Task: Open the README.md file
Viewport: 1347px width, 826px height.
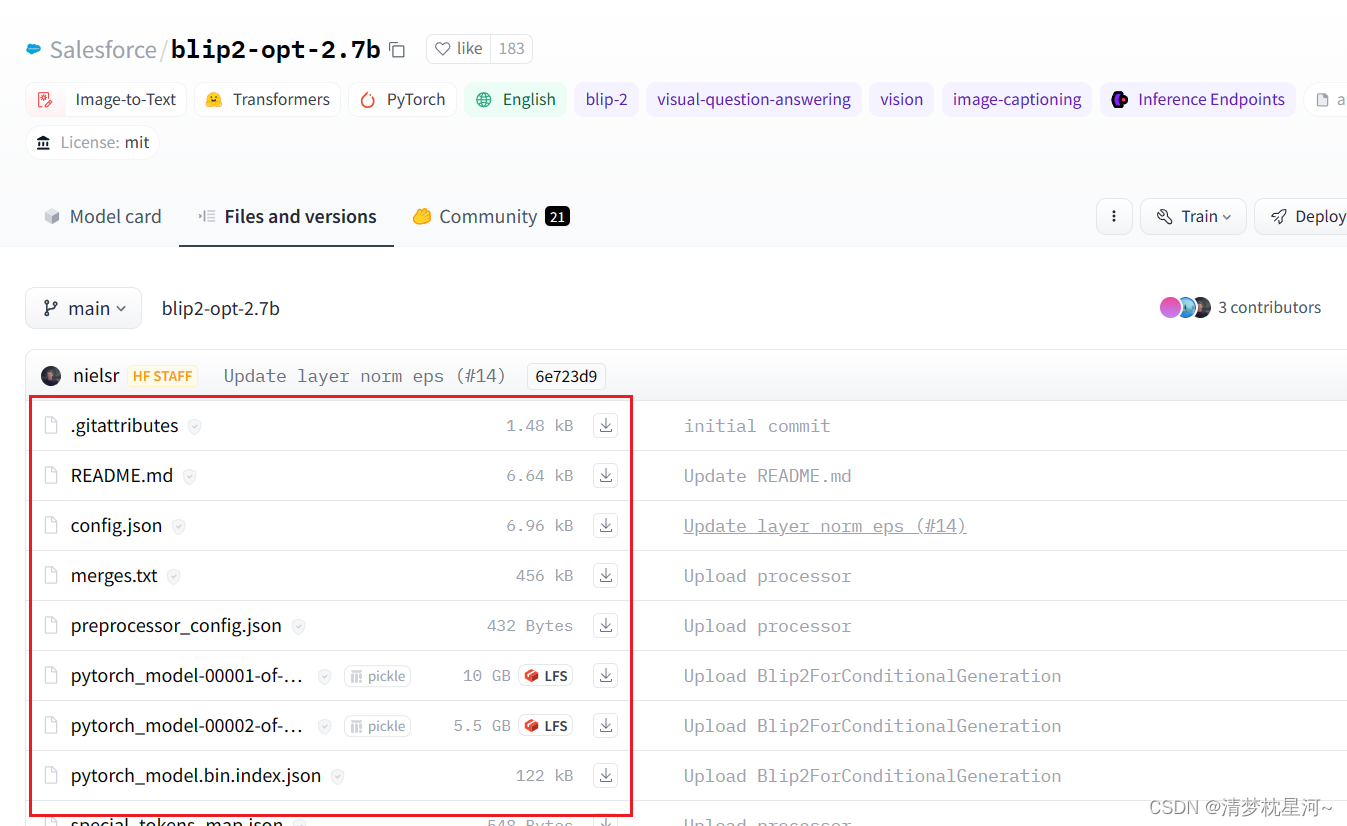Action: (x=122, y=475)
